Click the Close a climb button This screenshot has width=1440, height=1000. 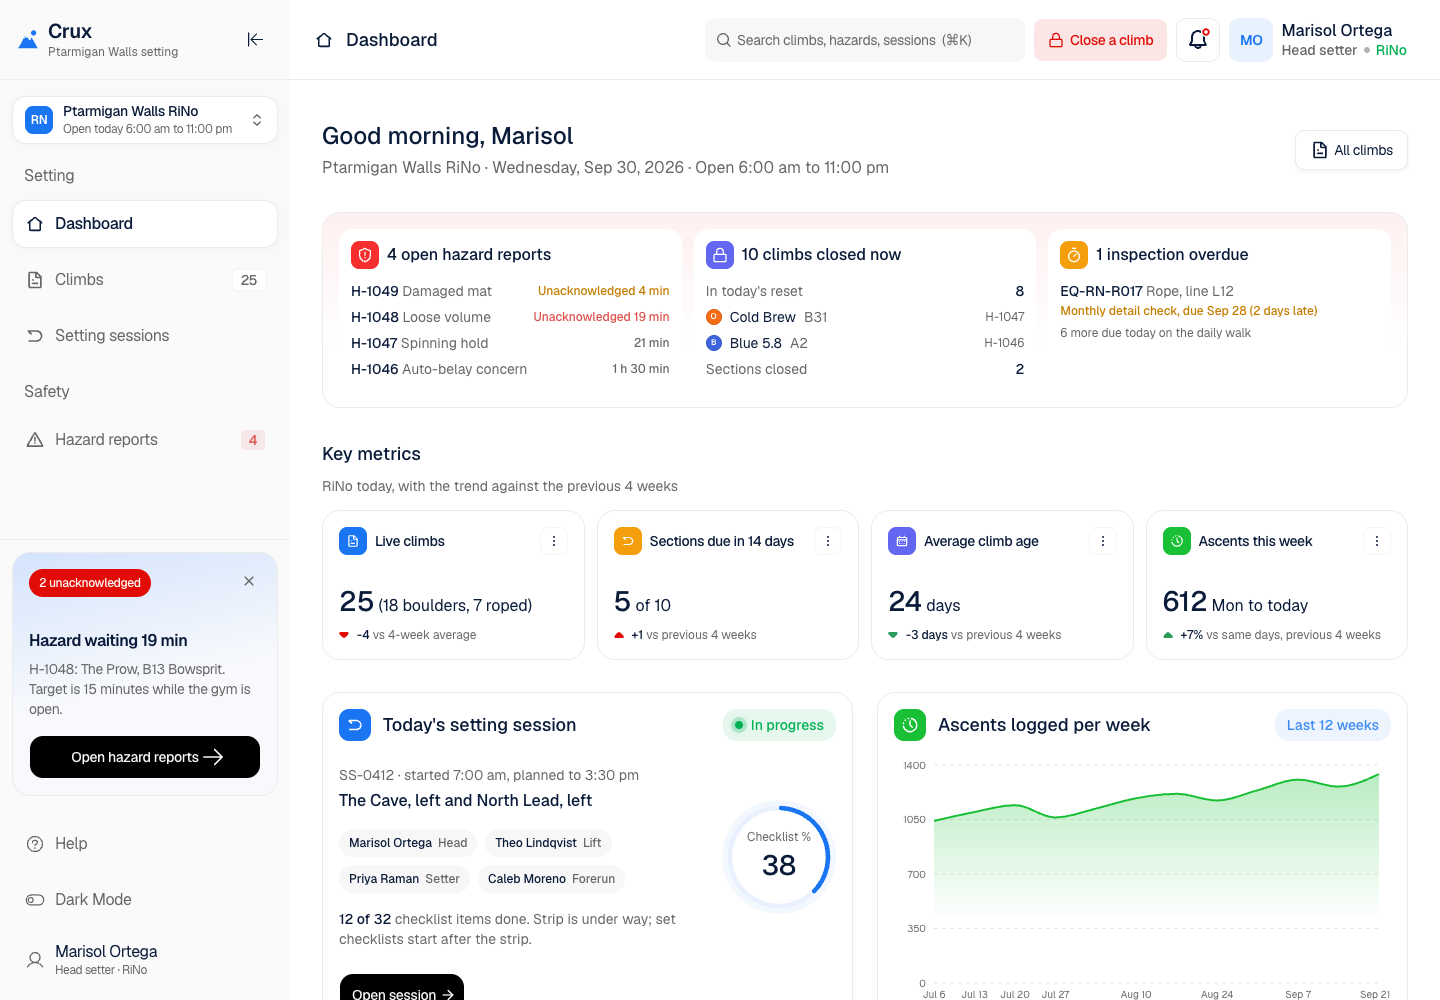point(1100,40)
